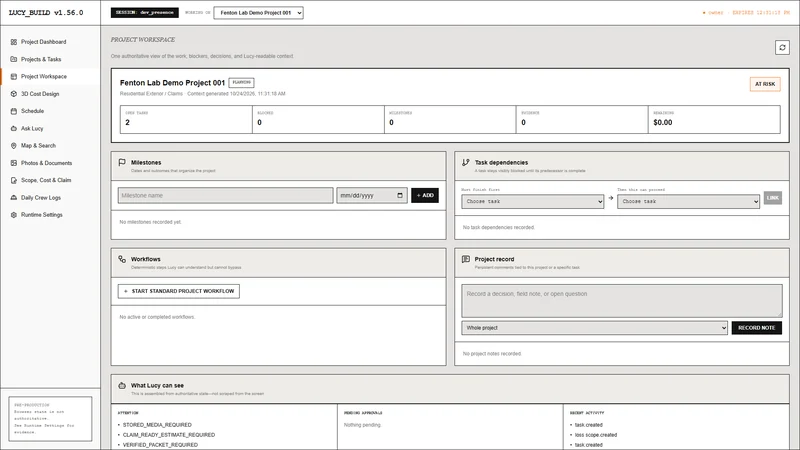Click the Map & Search pin icon

coord(14,145)
